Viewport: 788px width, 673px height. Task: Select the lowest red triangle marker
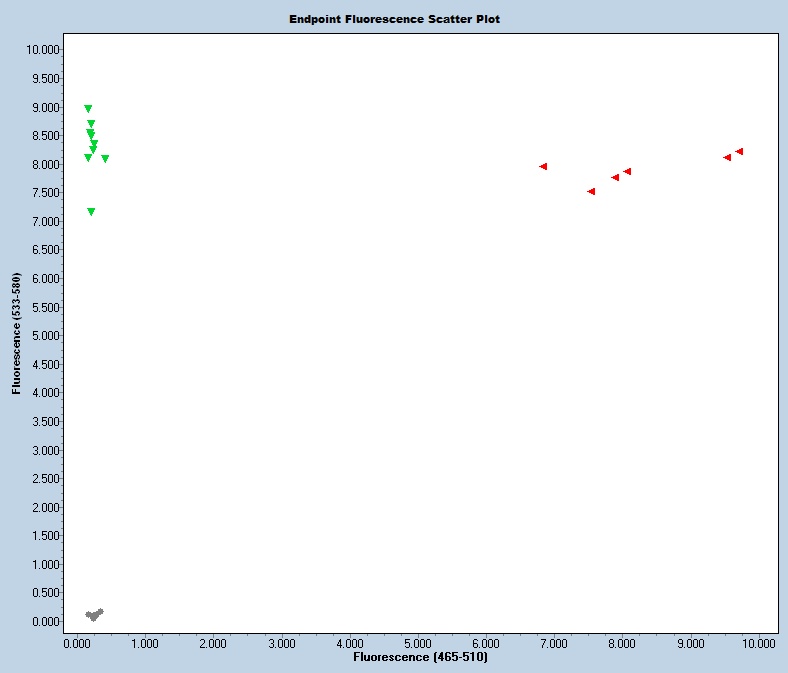[591, 191]
